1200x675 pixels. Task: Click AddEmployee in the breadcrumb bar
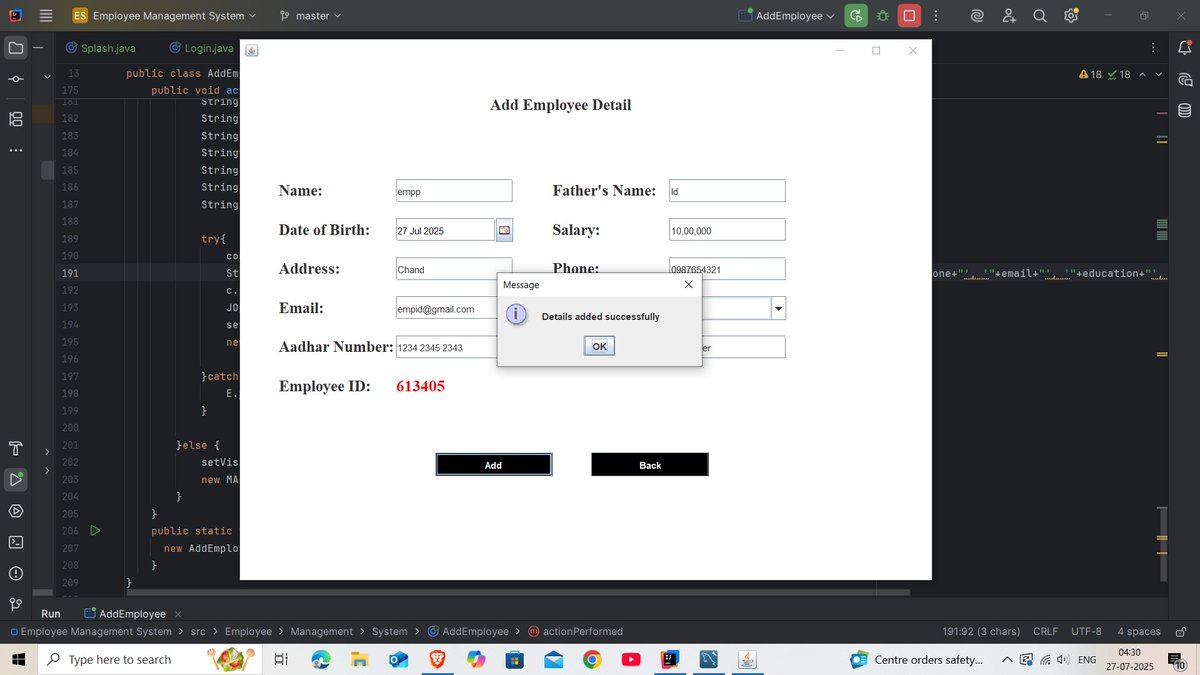click(468, 632)
